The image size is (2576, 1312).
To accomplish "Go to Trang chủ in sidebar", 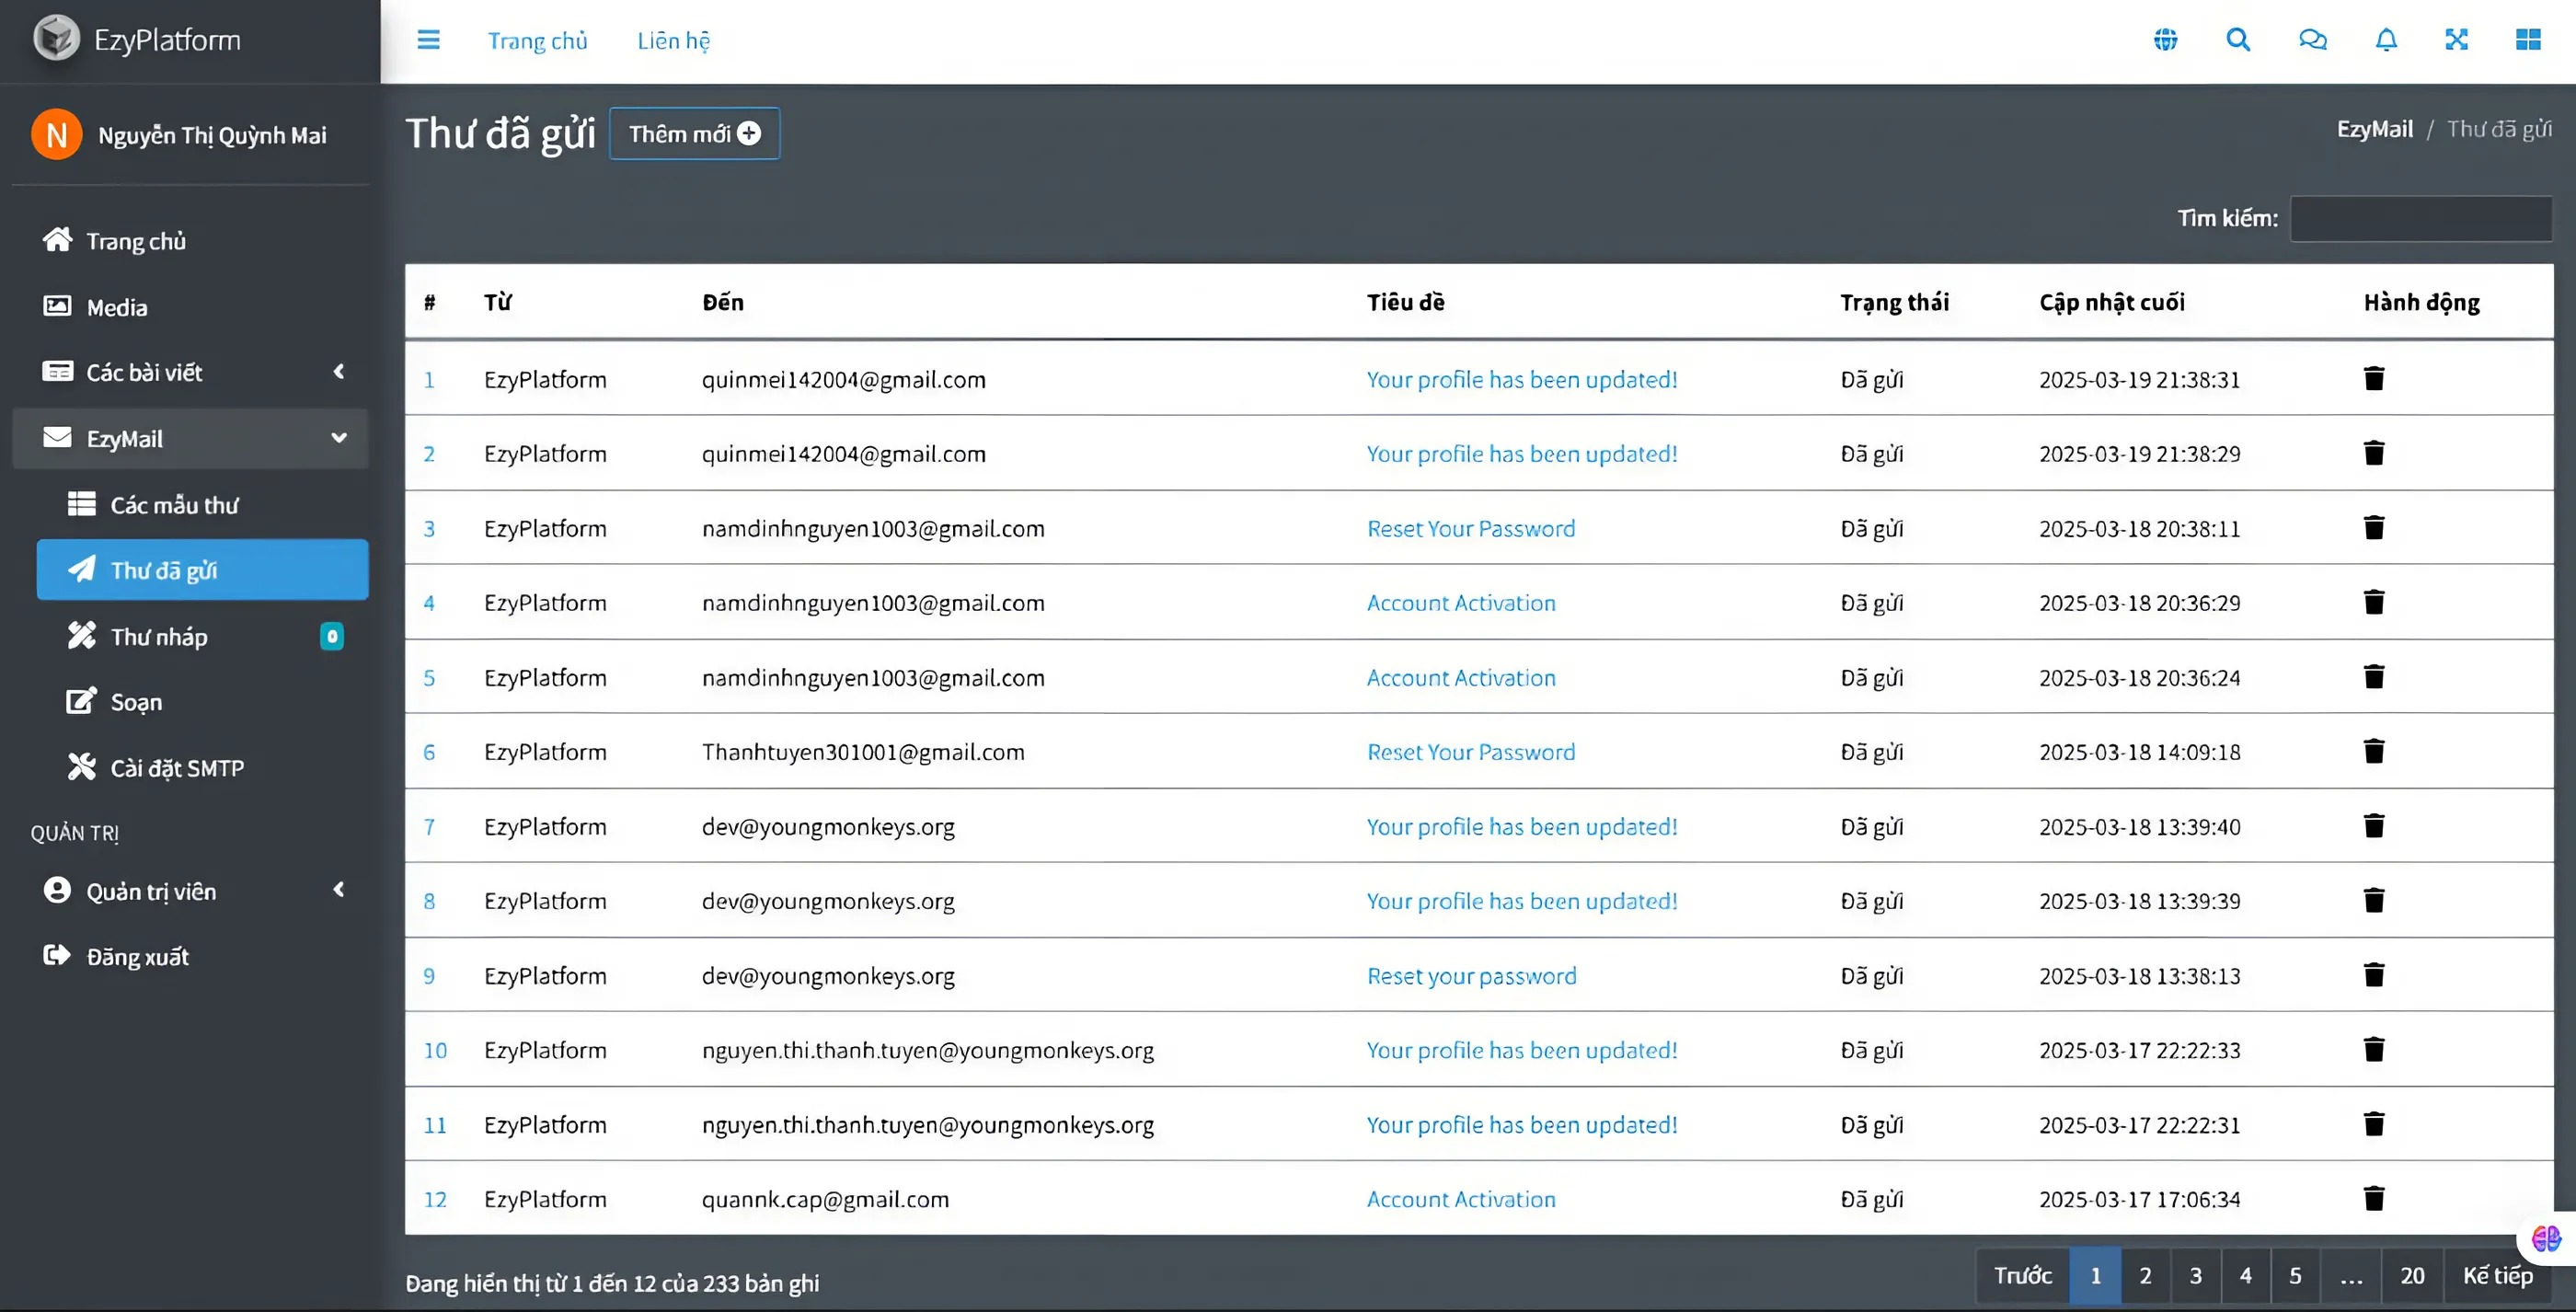I will coord(190,241).
